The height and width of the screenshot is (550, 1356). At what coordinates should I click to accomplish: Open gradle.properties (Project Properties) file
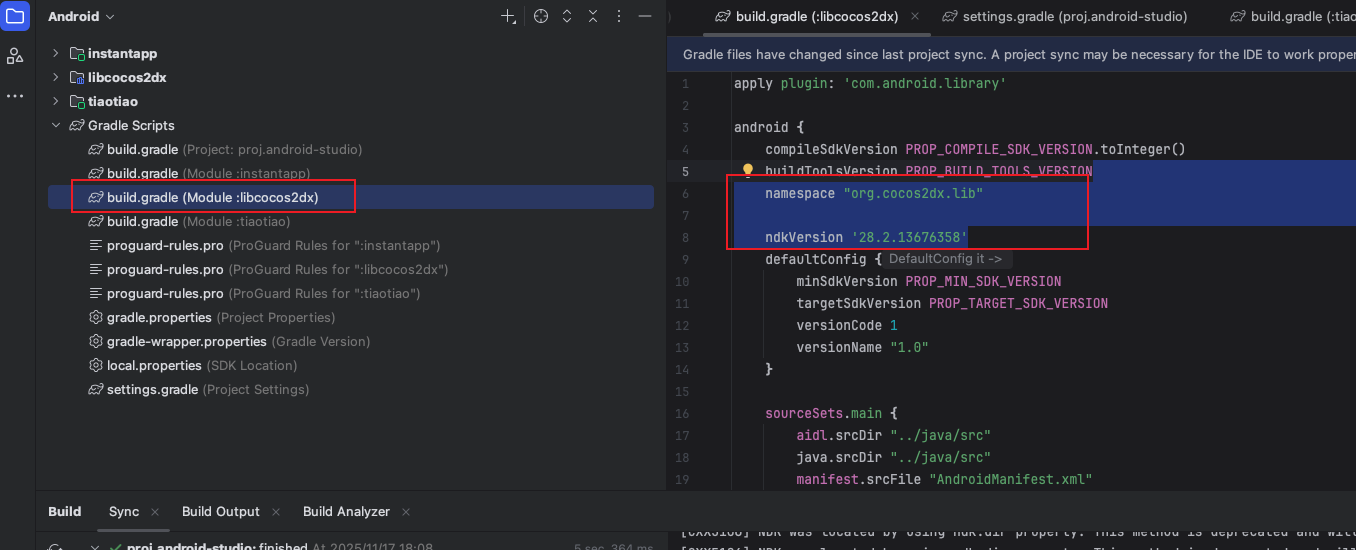(x=159, y=317)
